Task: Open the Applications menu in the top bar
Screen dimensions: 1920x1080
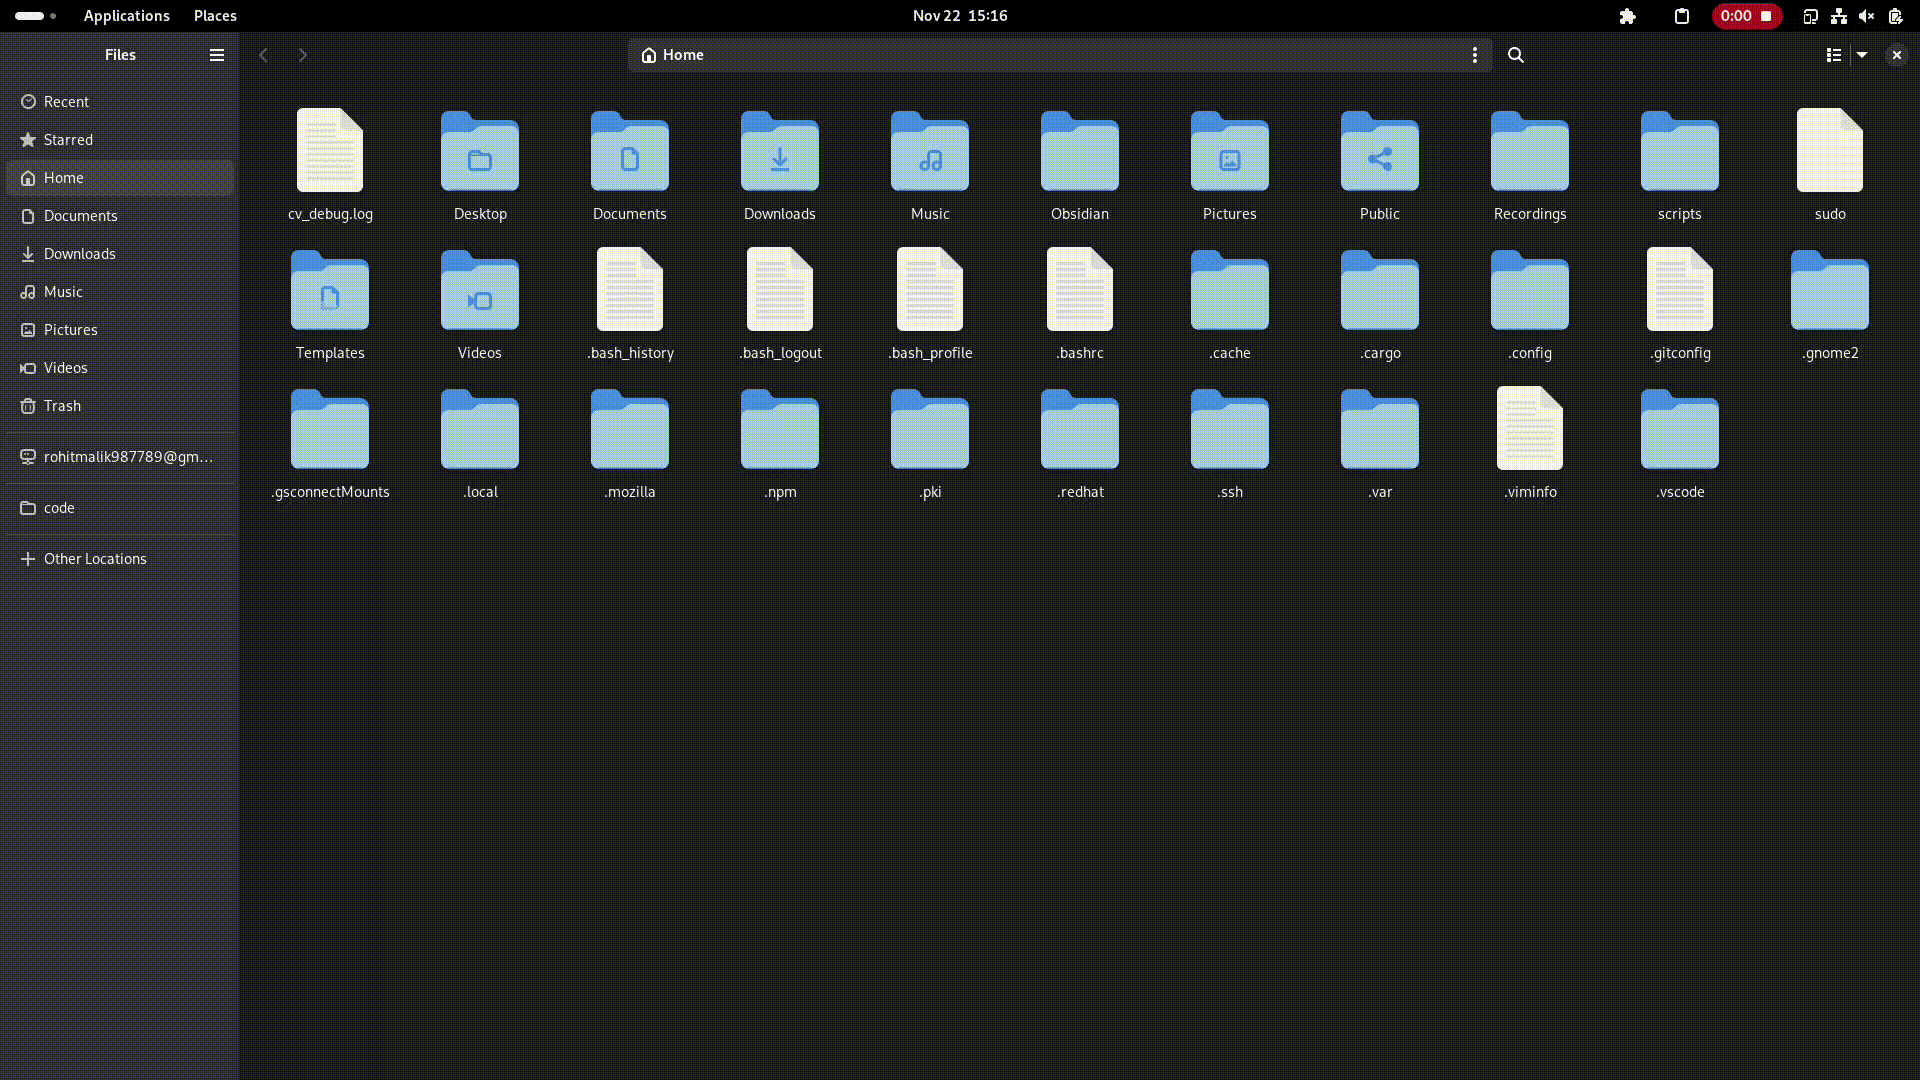Action: pyautogui.click(x=126, y=16)
